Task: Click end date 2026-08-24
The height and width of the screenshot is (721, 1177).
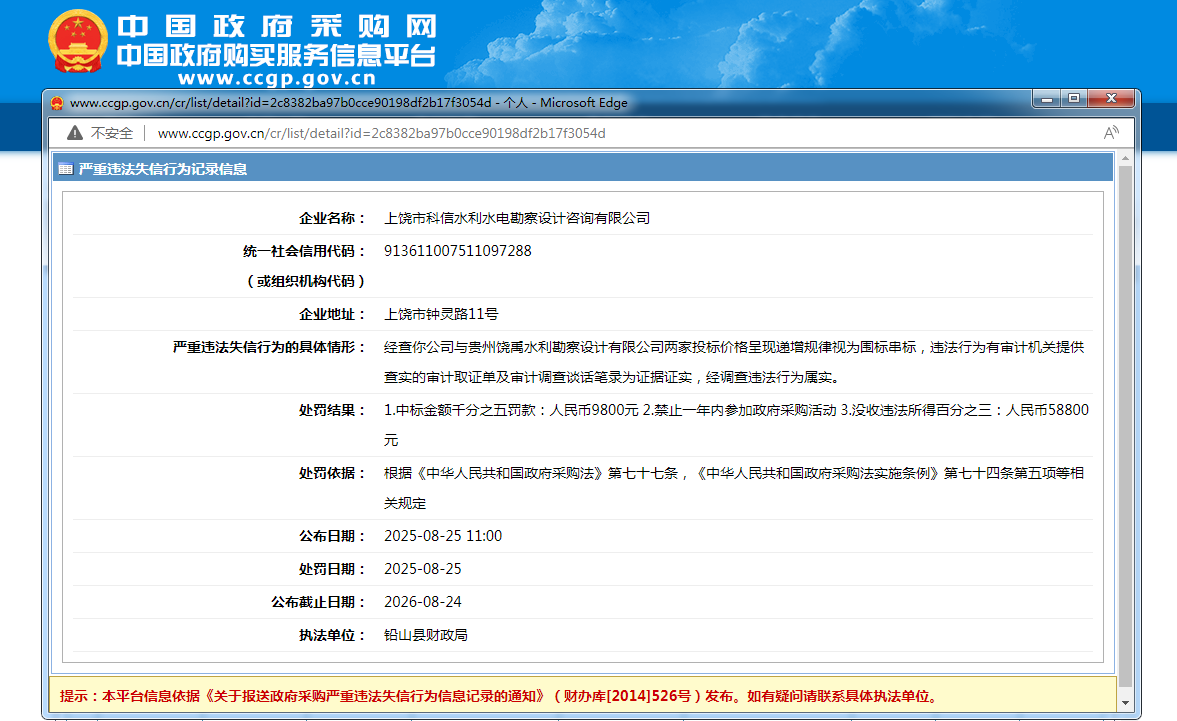Action: coord(423,602)
